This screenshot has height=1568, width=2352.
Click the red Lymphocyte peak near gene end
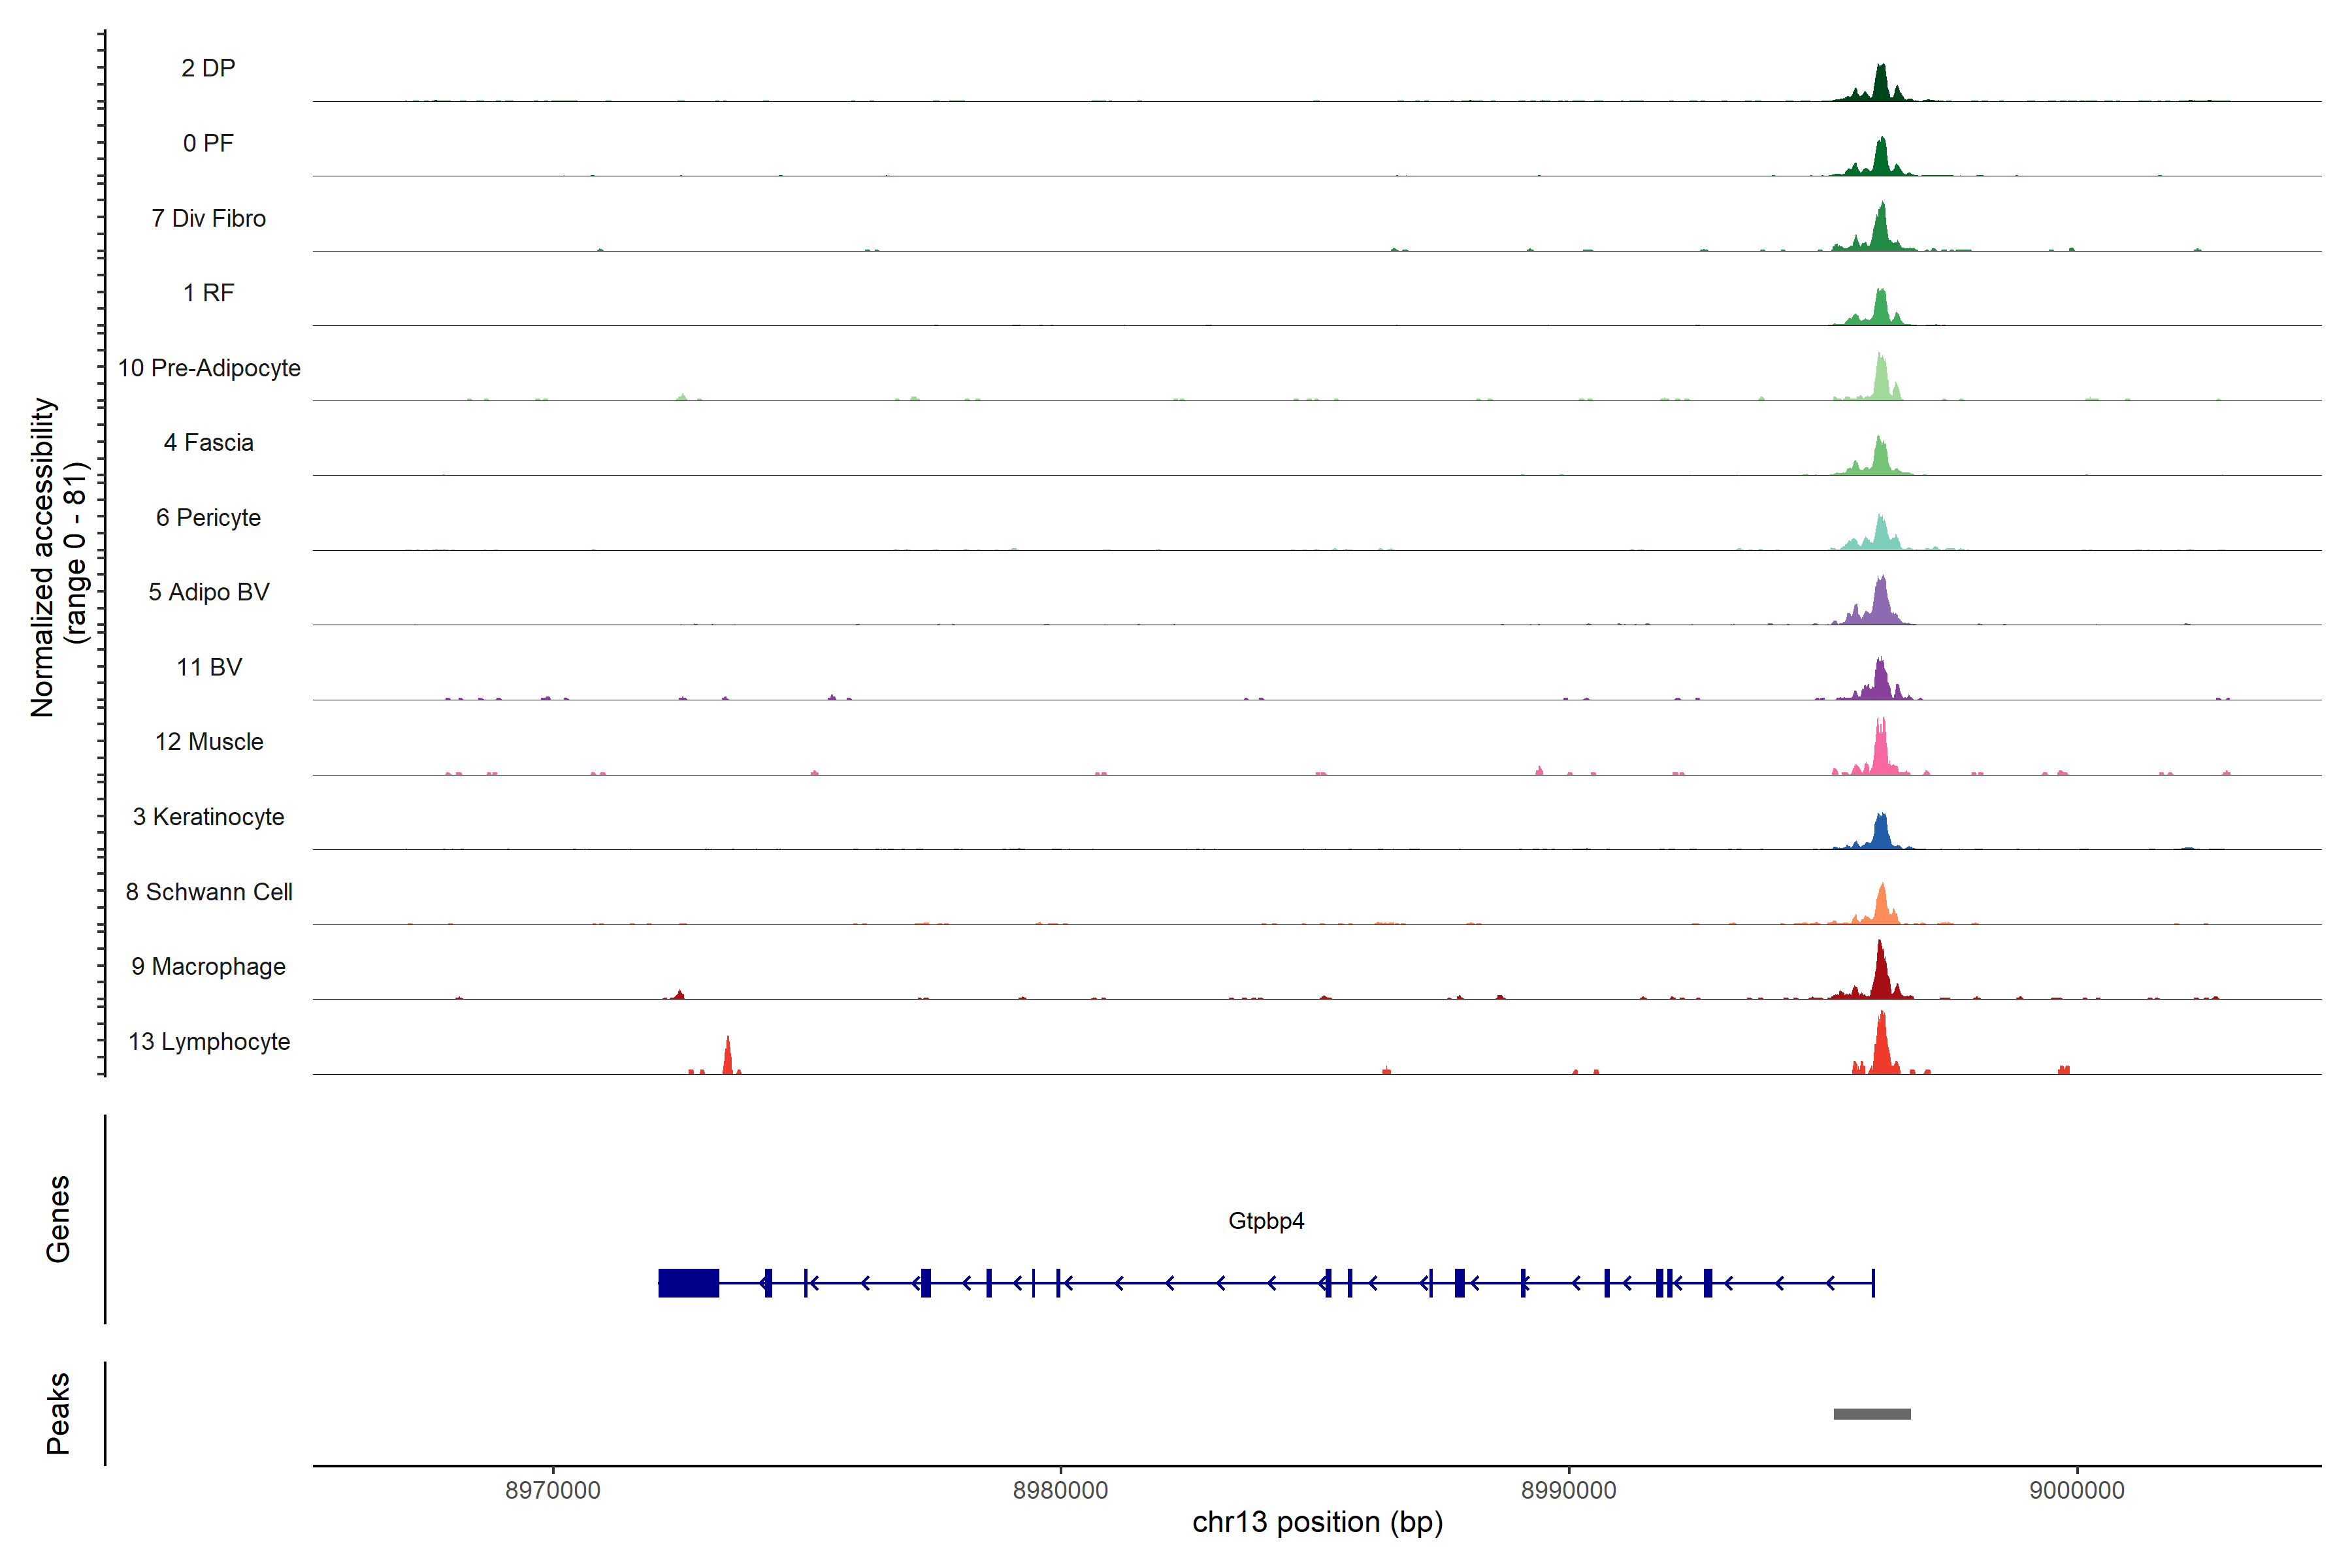point(727,1058)
